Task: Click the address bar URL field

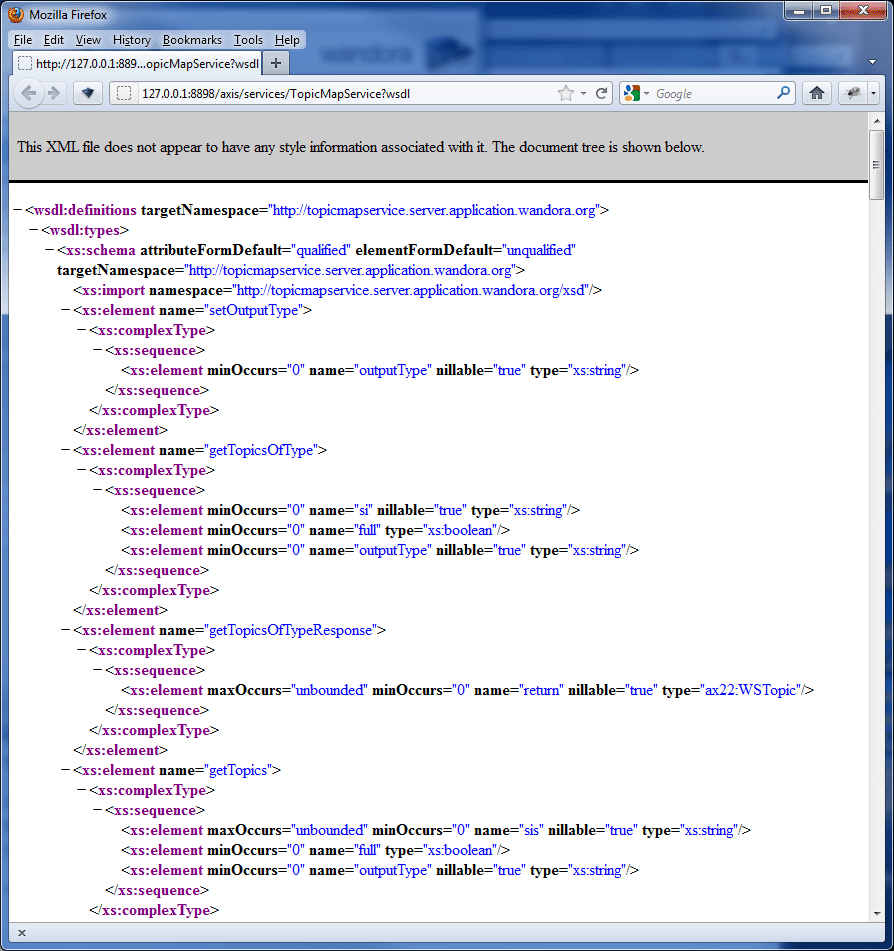Action: pos(340,93)
